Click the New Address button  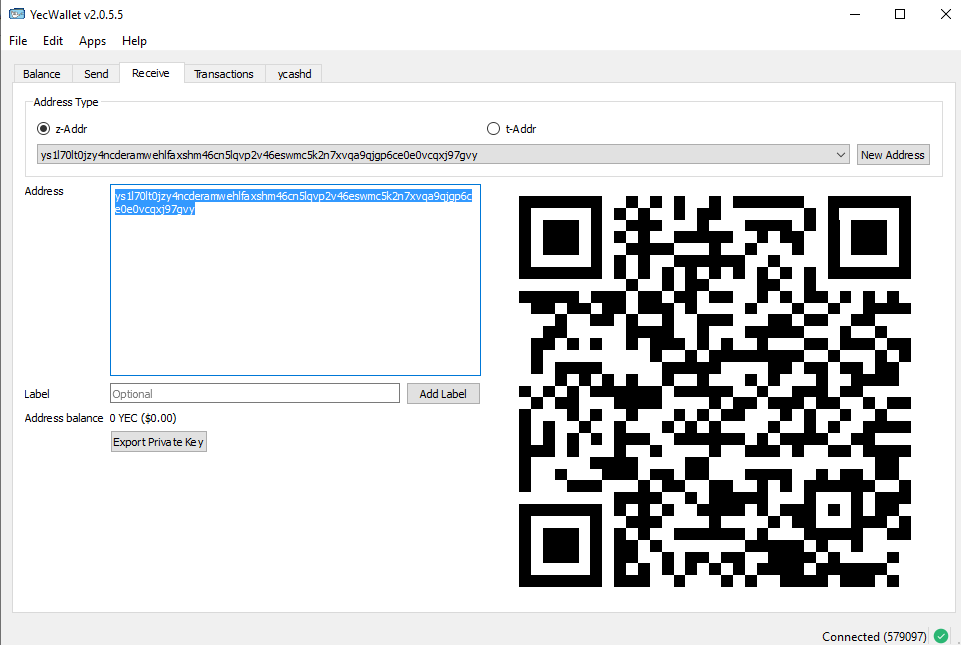tap(892, 154)
